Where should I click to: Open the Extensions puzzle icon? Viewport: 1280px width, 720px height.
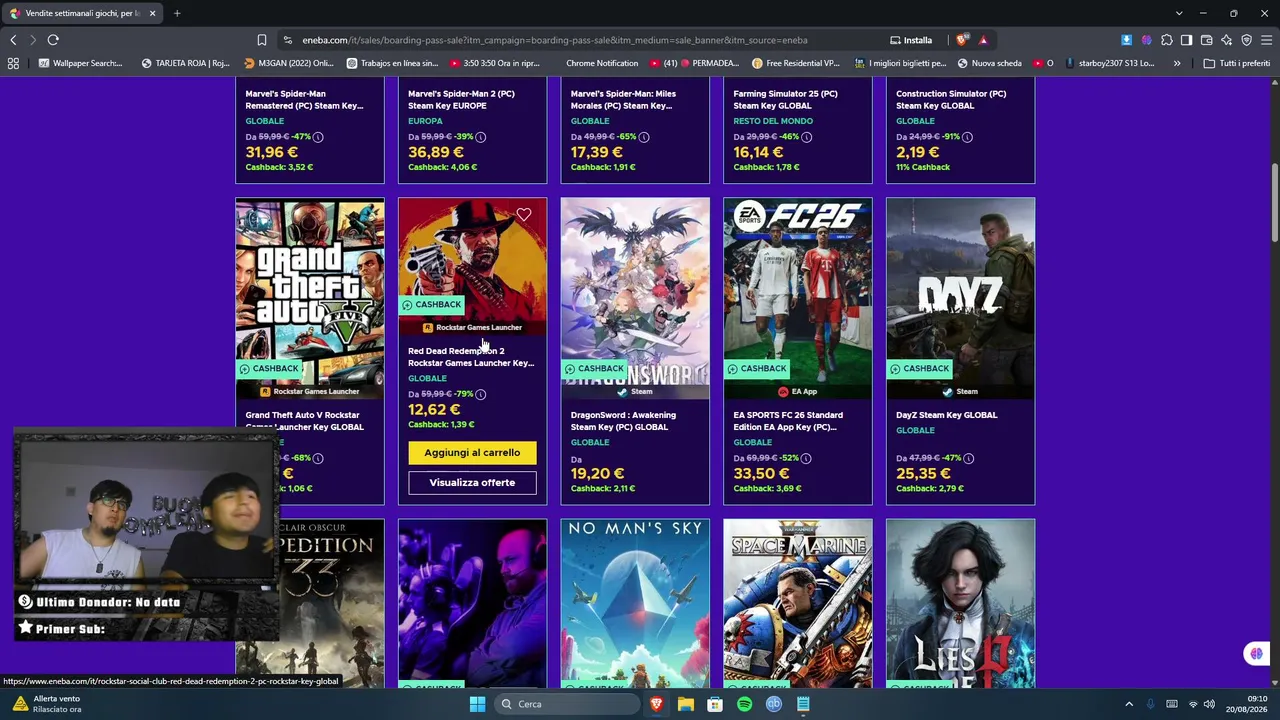pos(1166,40)
